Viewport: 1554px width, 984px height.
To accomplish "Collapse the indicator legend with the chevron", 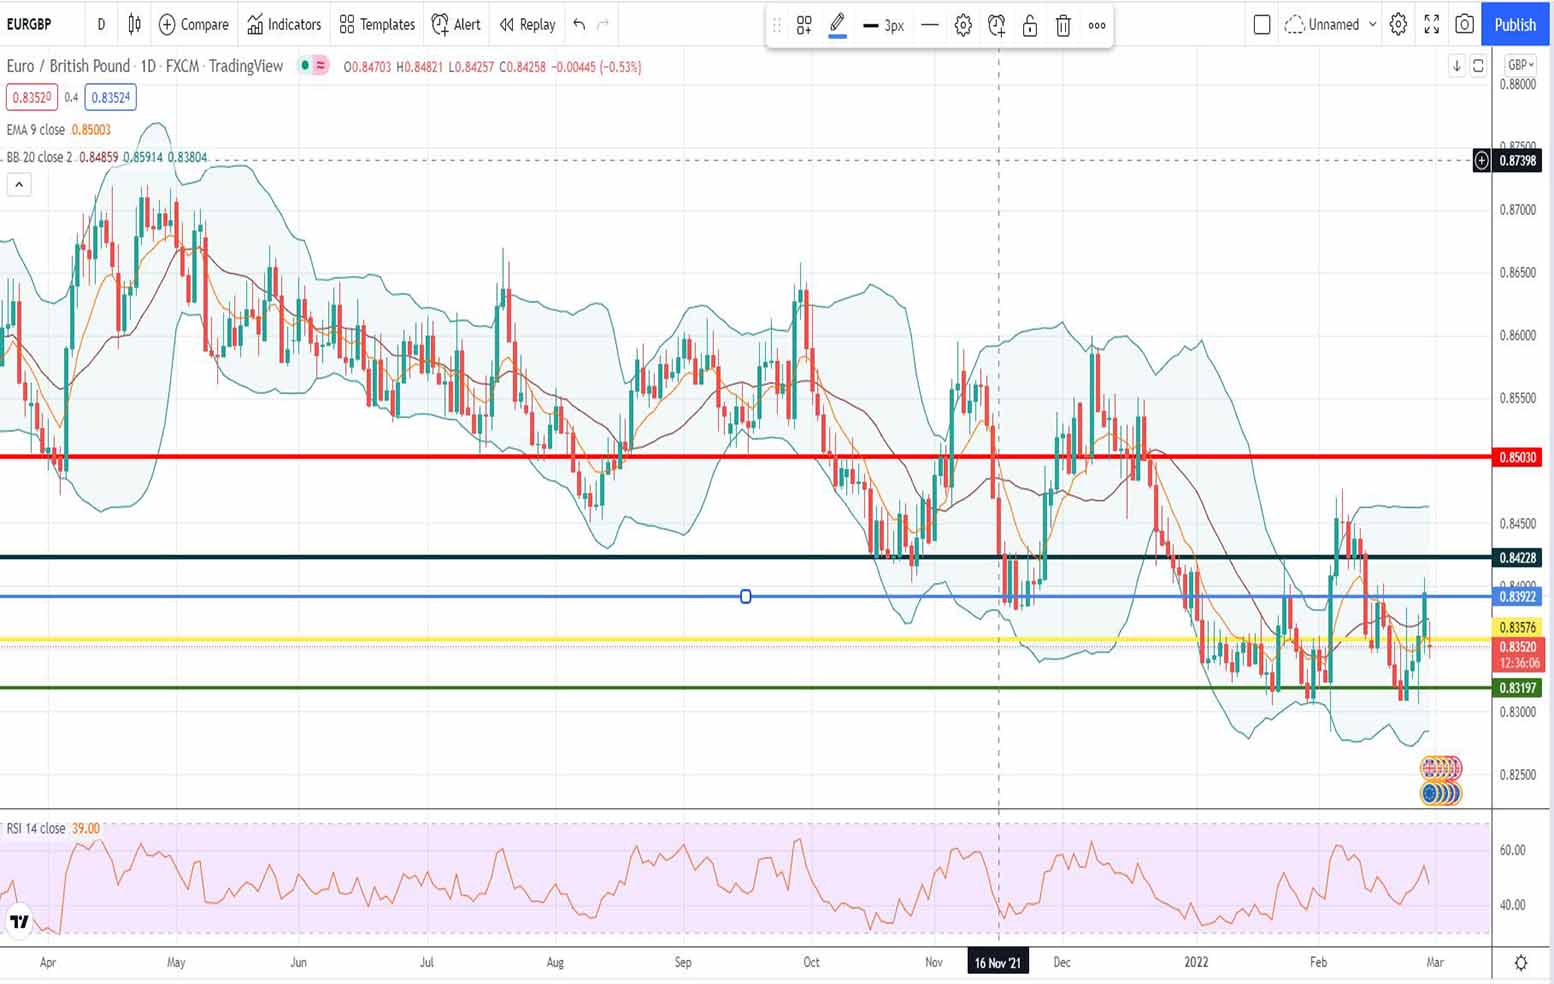I will tap(19, 184).
